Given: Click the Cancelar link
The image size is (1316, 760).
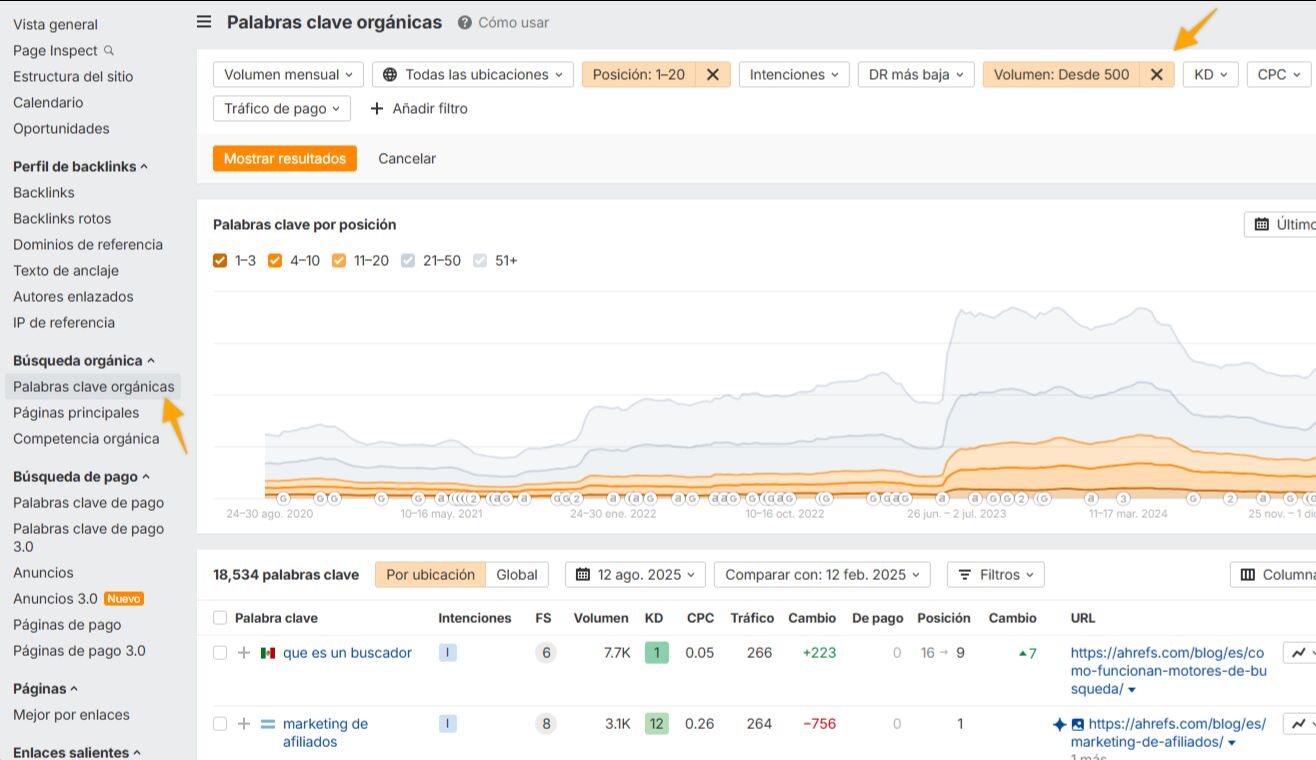Looking at the screenshot, I should coord(407,159).
